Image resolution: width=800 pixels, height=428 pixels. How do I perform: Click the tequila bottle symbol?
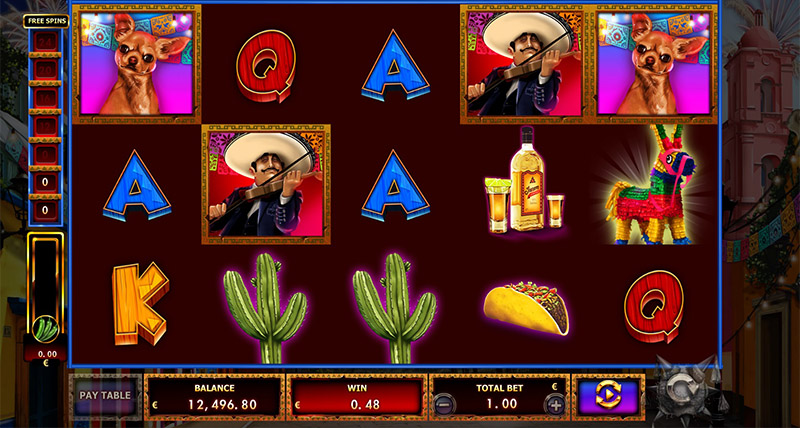(524, 182)
